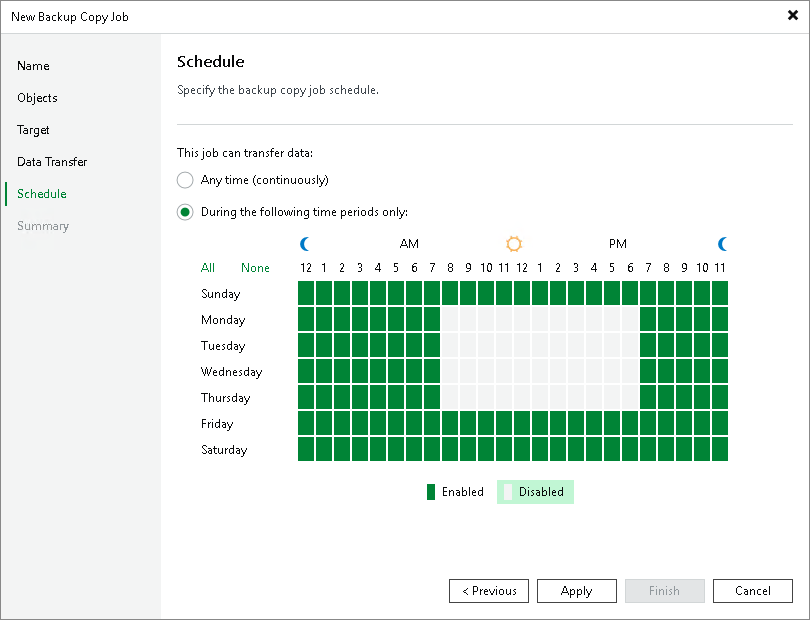Select the Wednesday row label
The height and width of the screenshot is (620, 810).
coord(231,371)
